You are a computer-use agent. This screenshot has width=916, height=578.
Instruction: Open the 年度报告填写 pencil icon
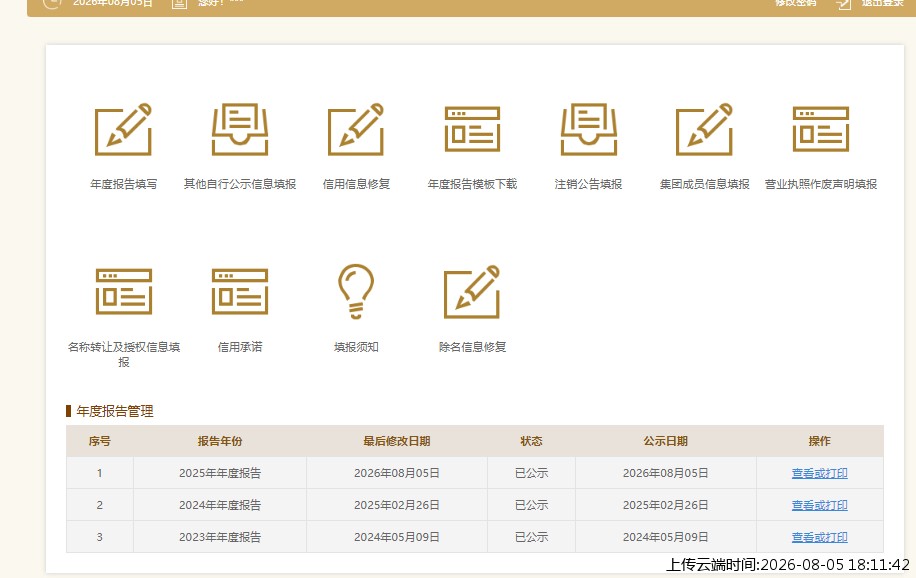pyautogui.click(x=123, y=129)
